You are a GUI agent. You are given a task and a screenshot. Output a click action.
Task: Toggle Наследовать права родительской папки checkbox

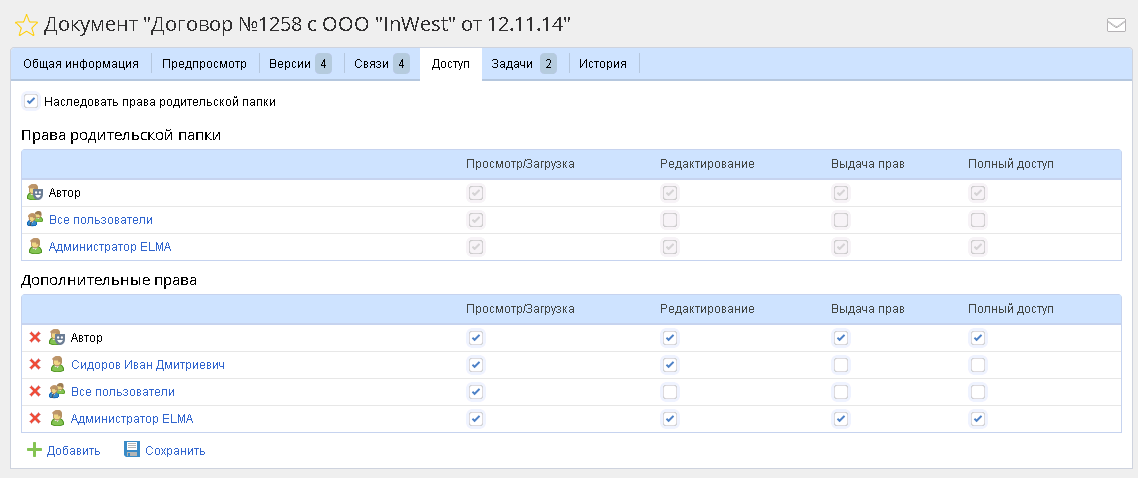point(31,101)
